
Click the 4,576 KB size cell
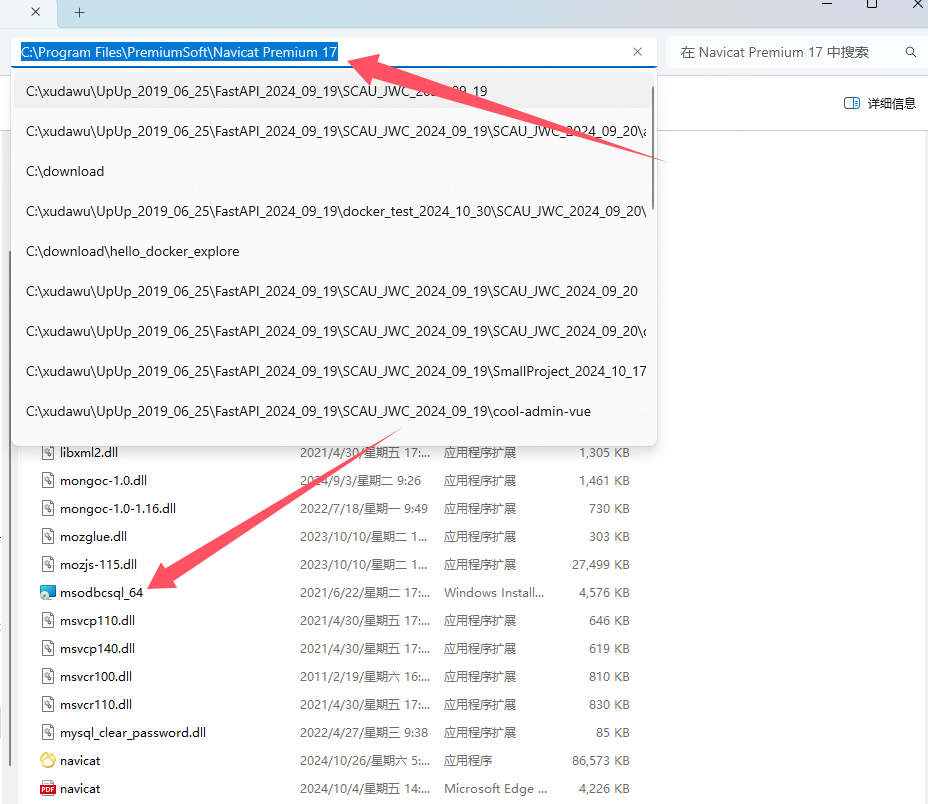(x=604, y=593)
